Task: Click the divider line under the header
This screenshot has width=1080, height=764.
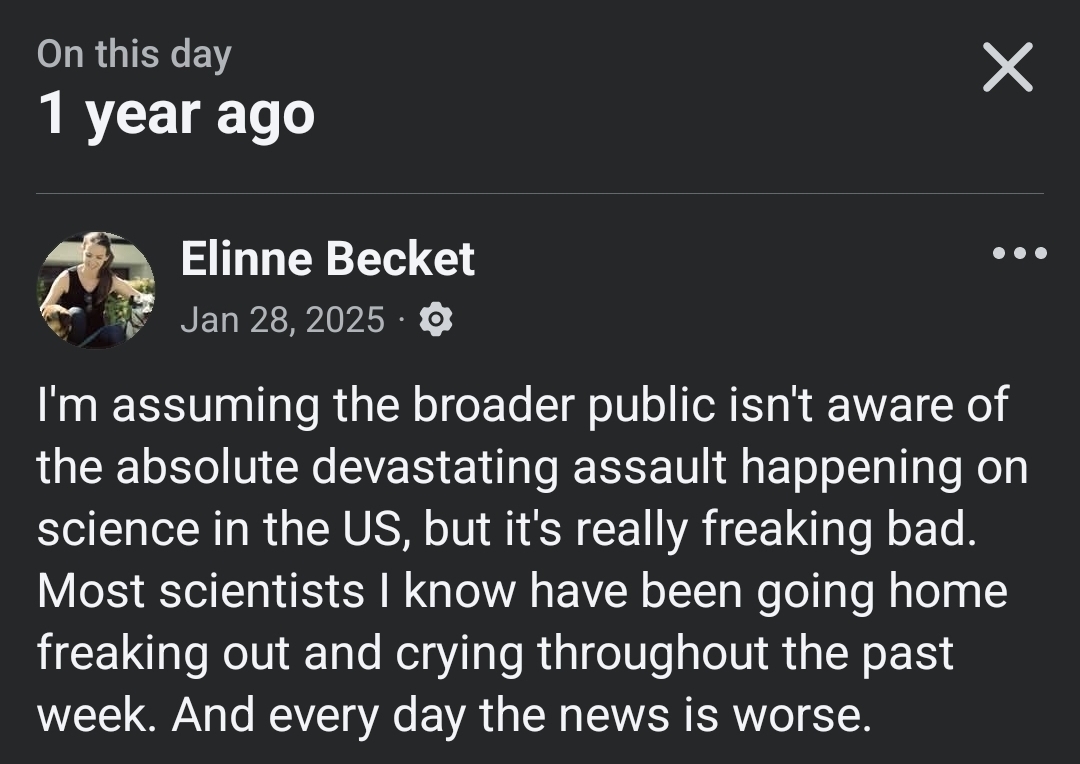Action: pos(540,193)
